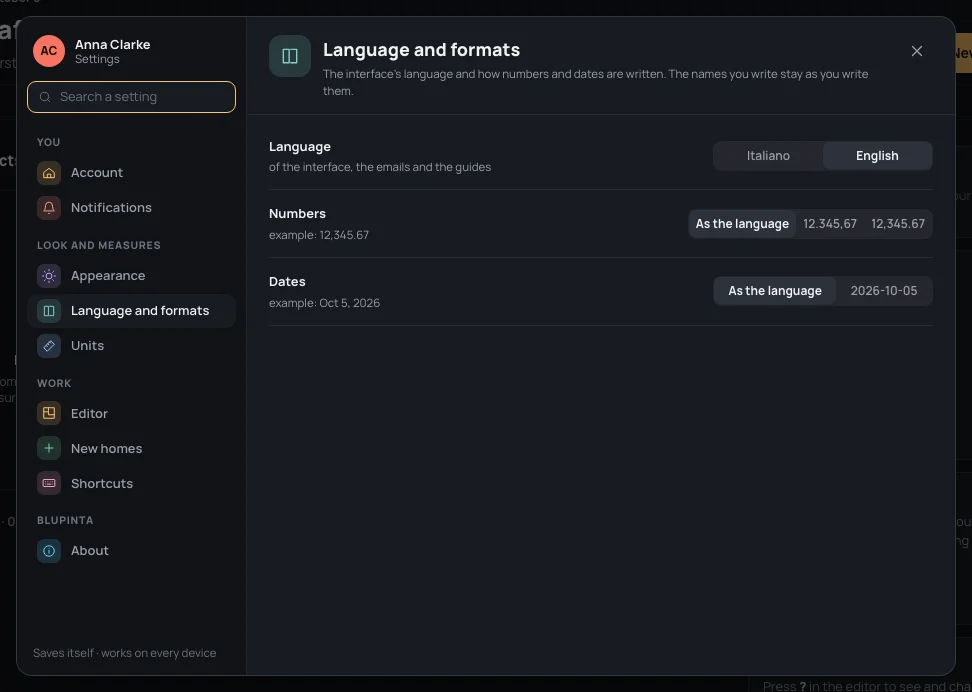Click the Account home icon
972x692 pixels.
click(x=49, y=173)
